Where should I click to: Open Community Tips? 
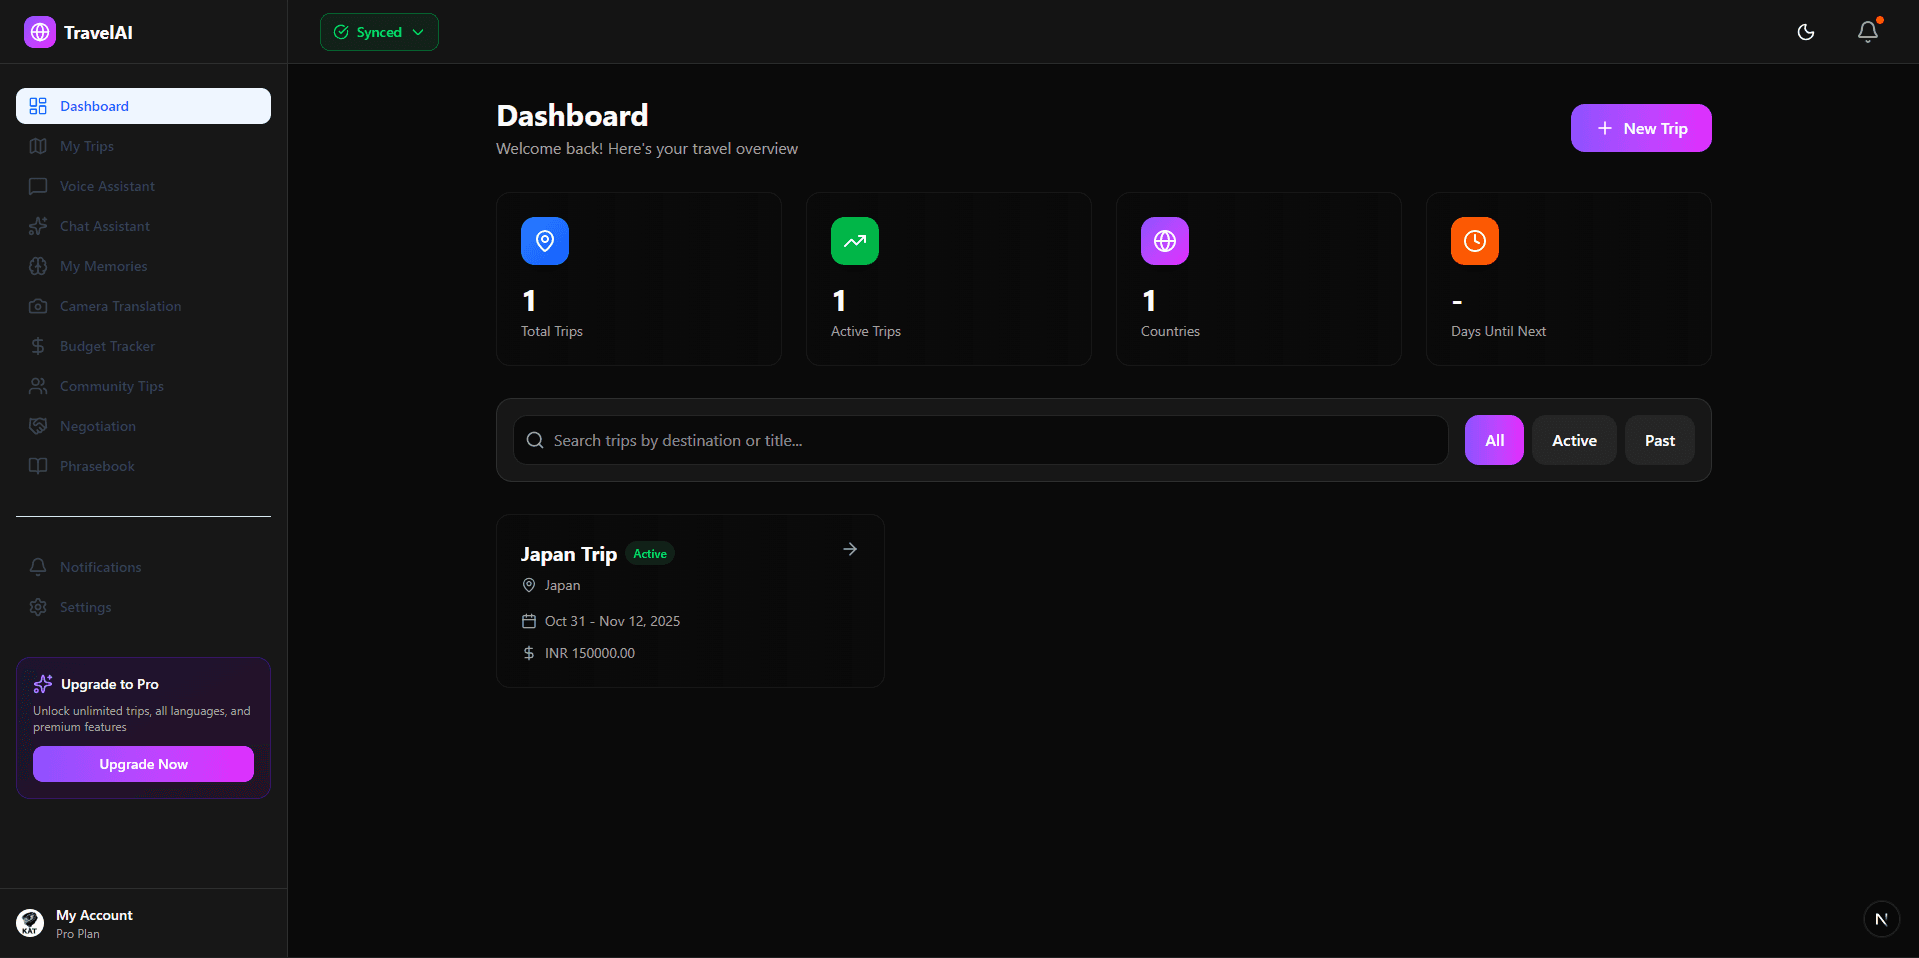[110, 386]
